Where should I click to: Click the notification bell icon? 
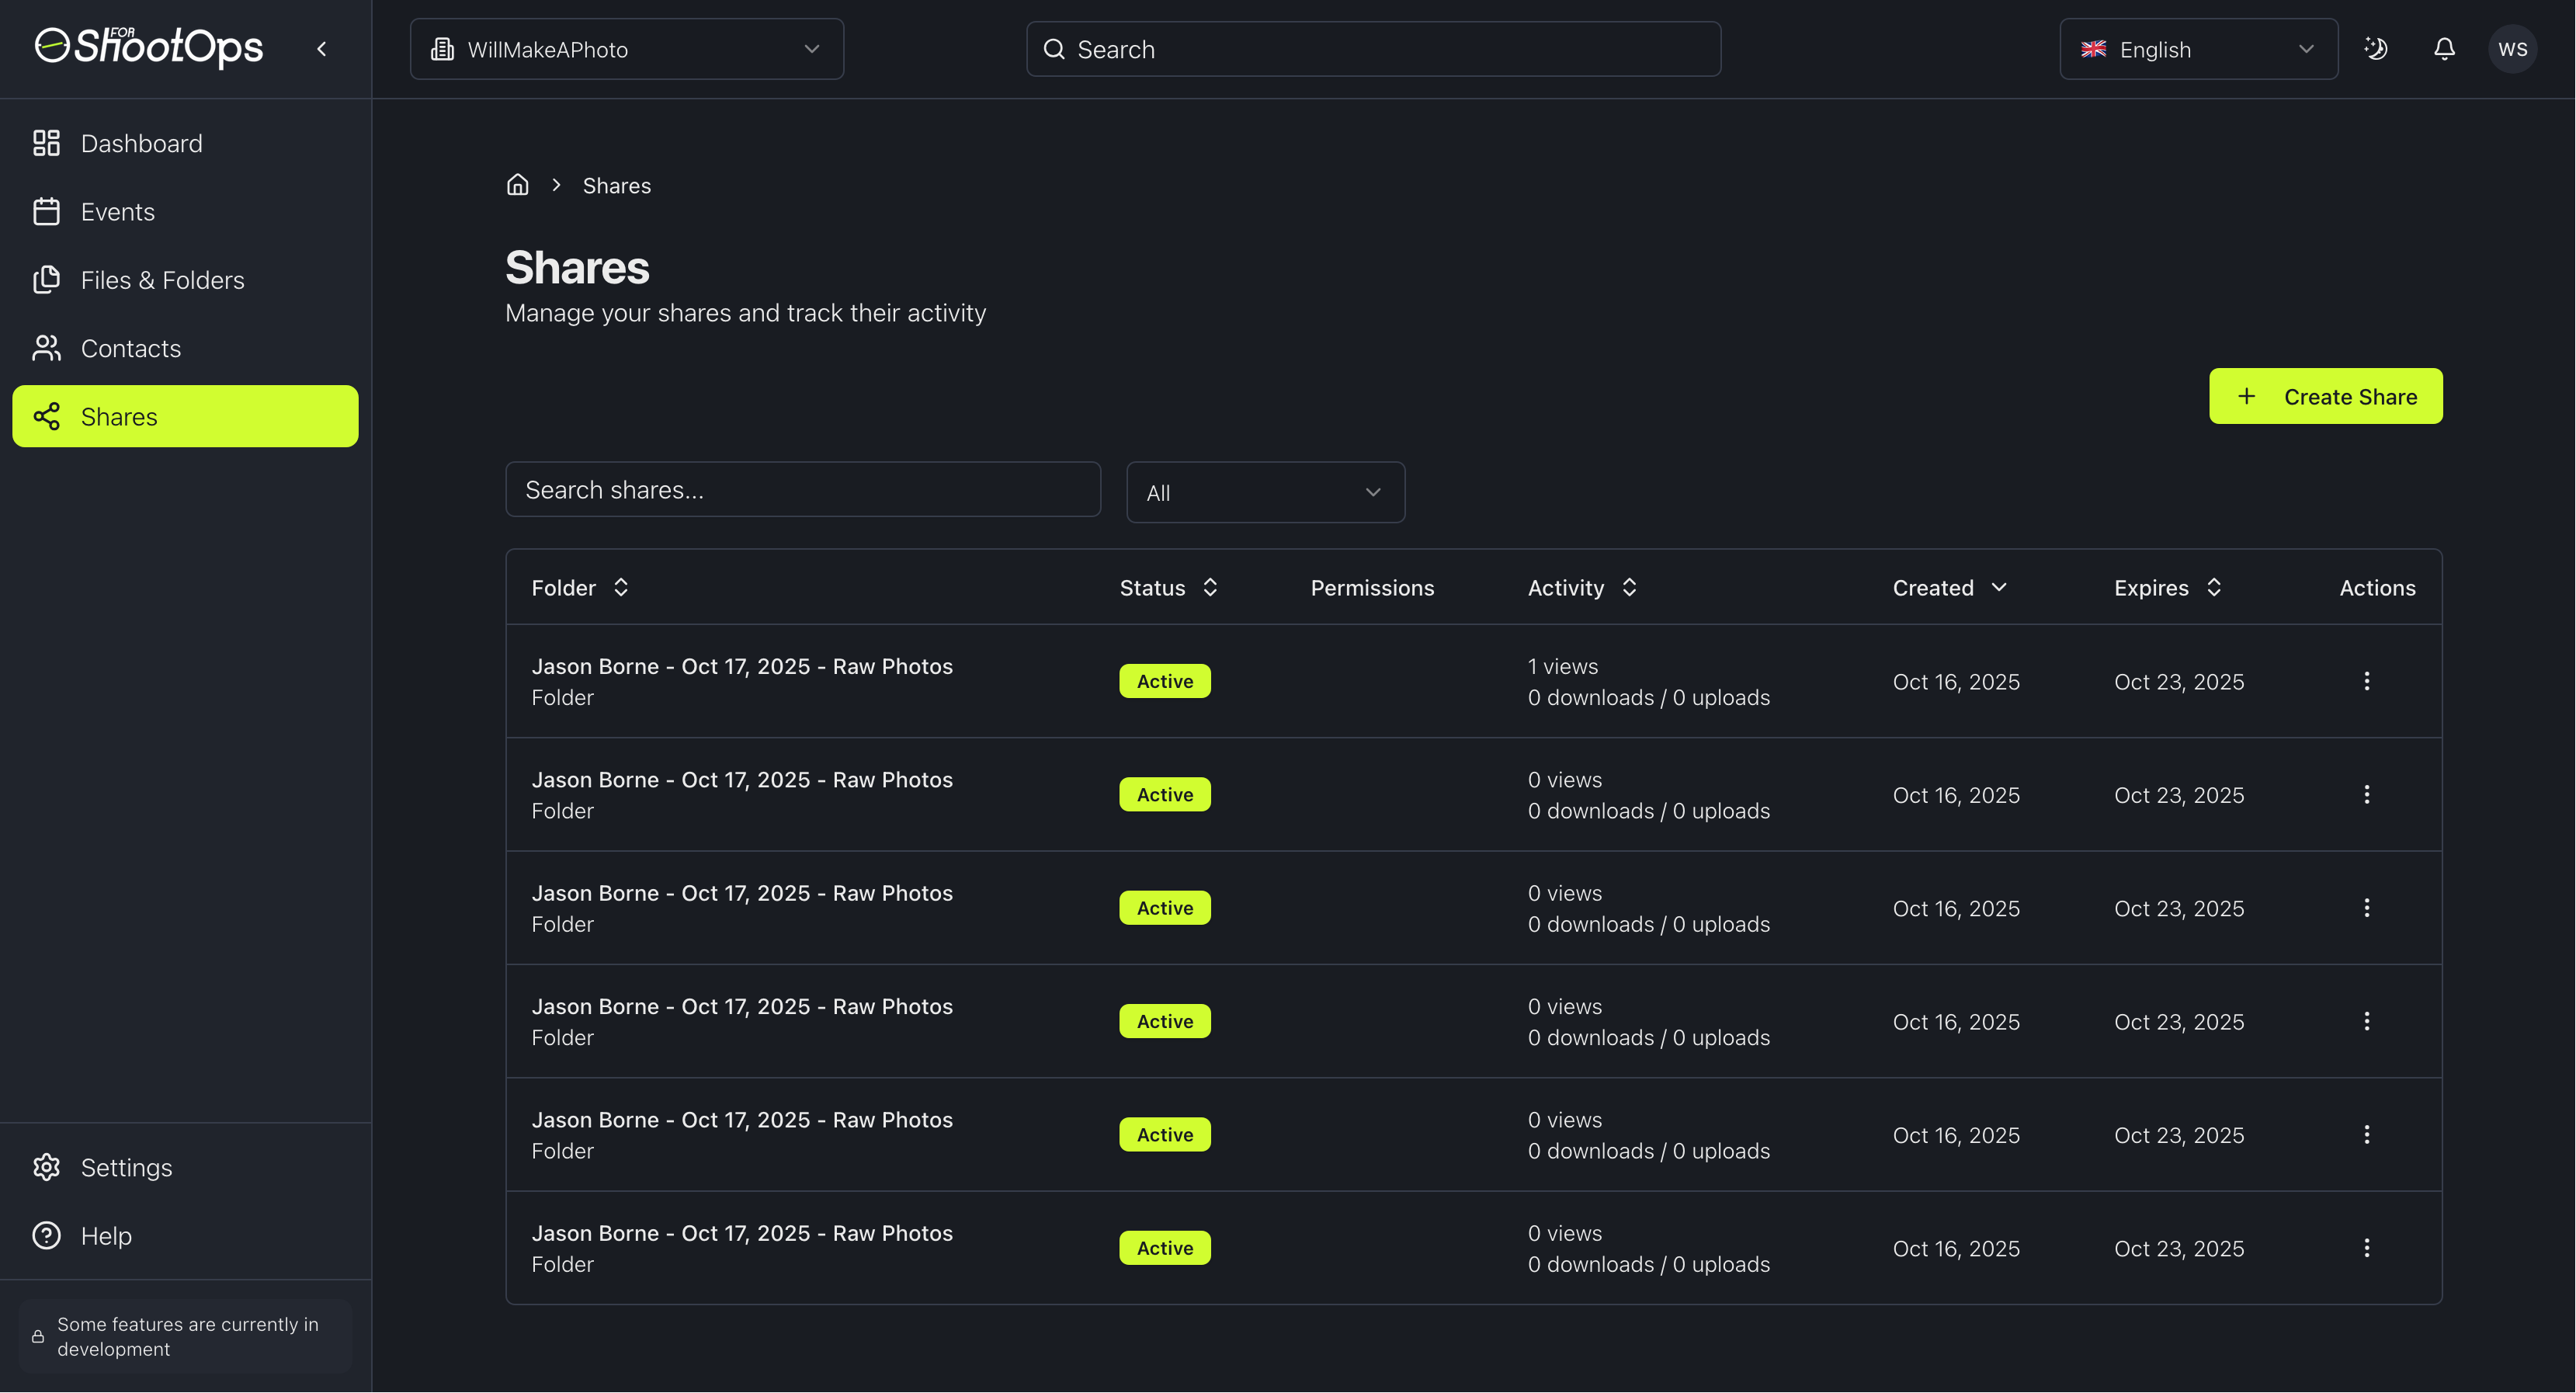2444,49
